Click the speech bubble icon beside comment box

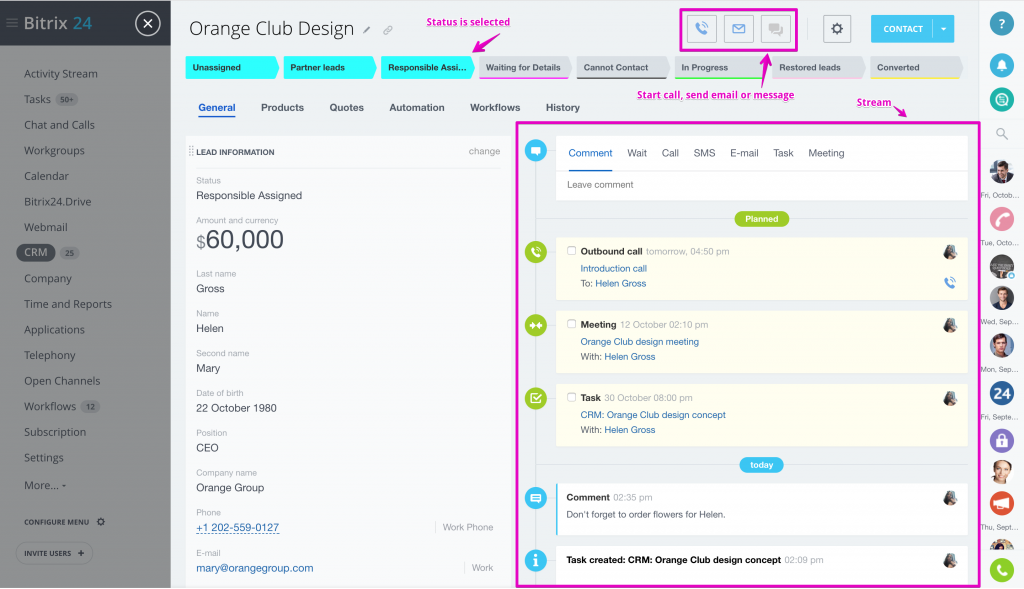(x=536, y=151)
